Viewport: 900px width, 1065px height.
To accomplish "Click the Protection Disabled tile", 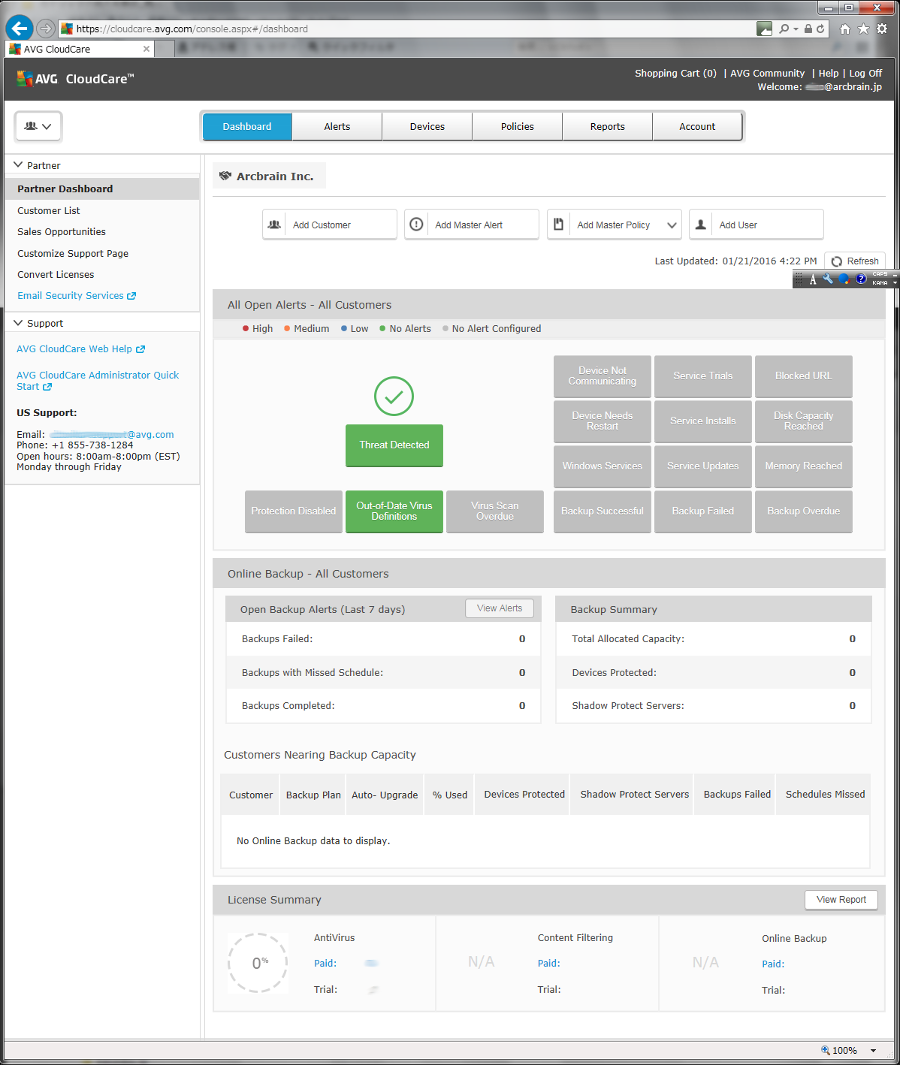I will (293, 511).
